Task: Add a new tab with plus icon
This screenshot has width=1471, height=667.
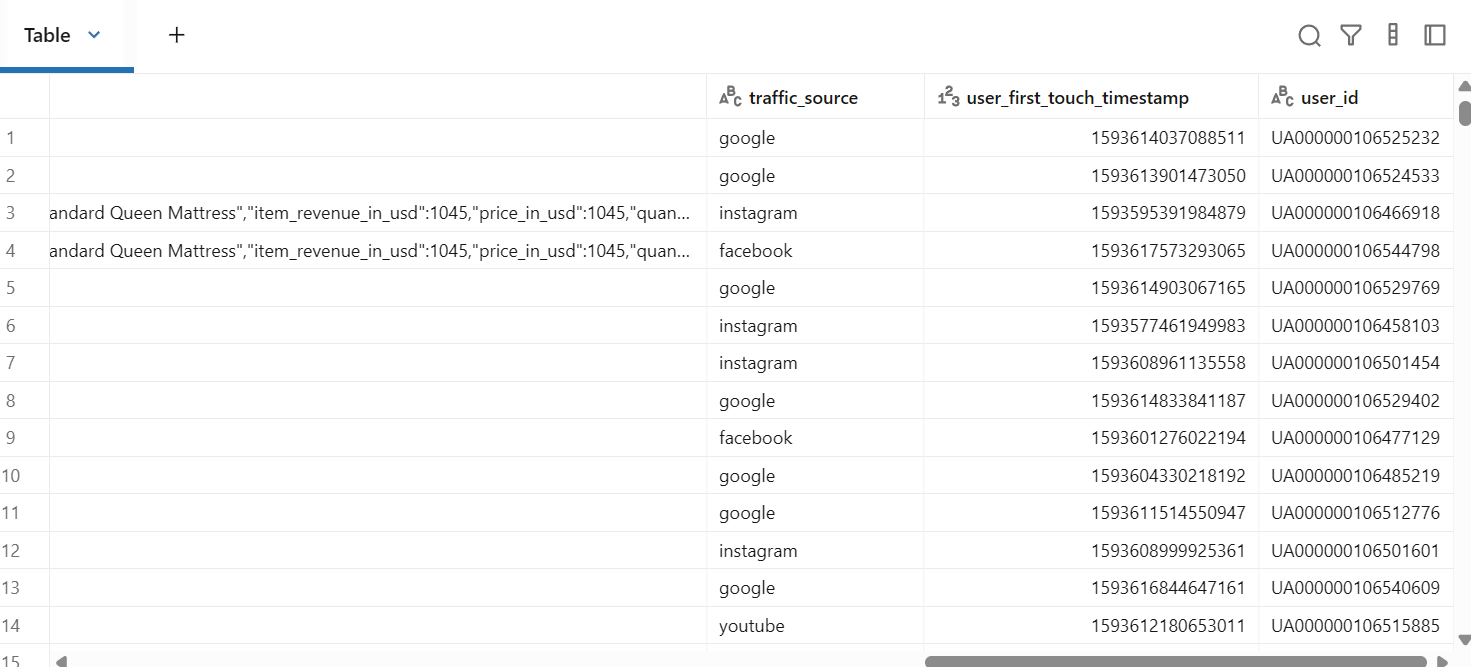Action: tap(177, 35)
